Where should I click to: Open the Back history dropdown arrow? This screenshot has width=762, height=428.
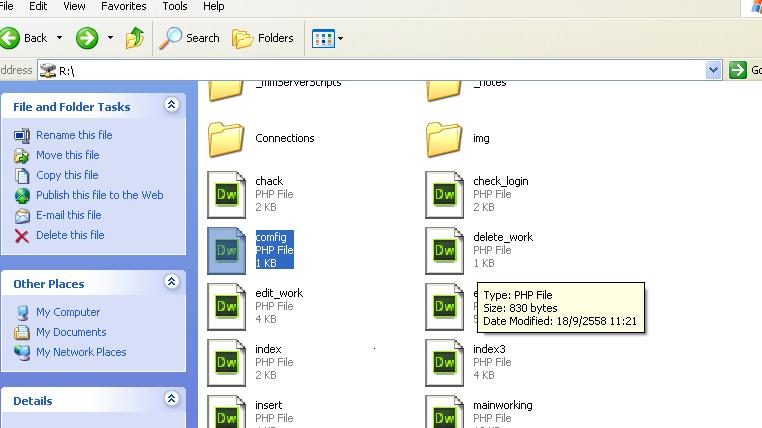coord(59,38)
